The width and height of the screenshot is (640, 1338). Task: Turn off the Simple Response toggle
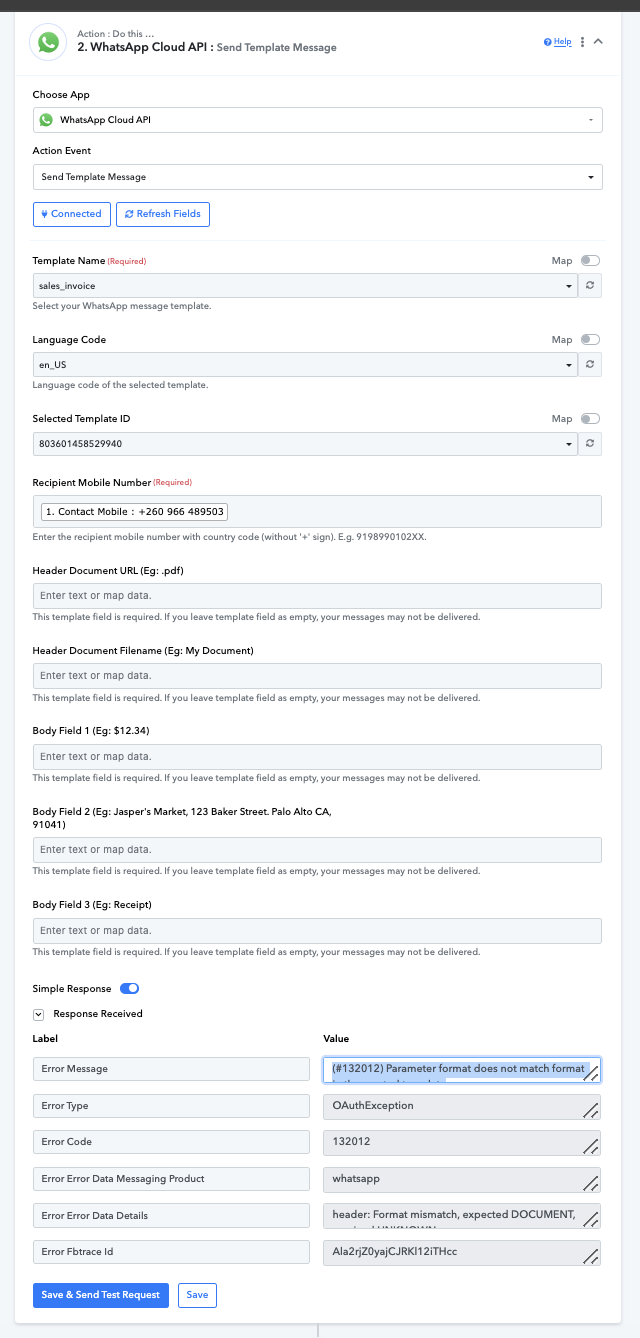pyautogui.click(x=130, y=989)
